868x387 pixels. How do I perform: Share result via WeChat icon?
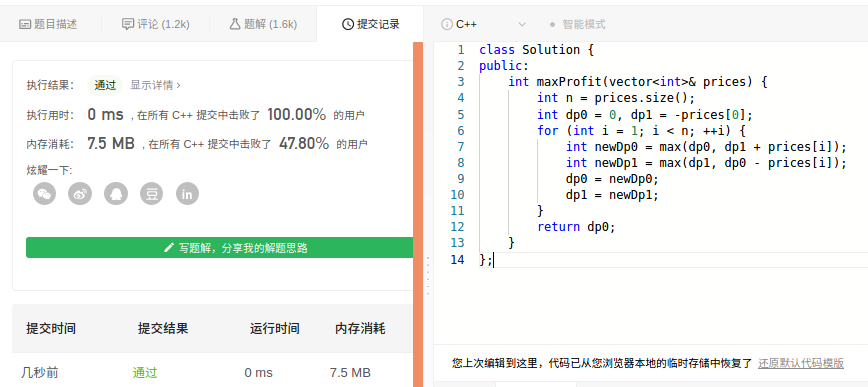pos(44,194)
